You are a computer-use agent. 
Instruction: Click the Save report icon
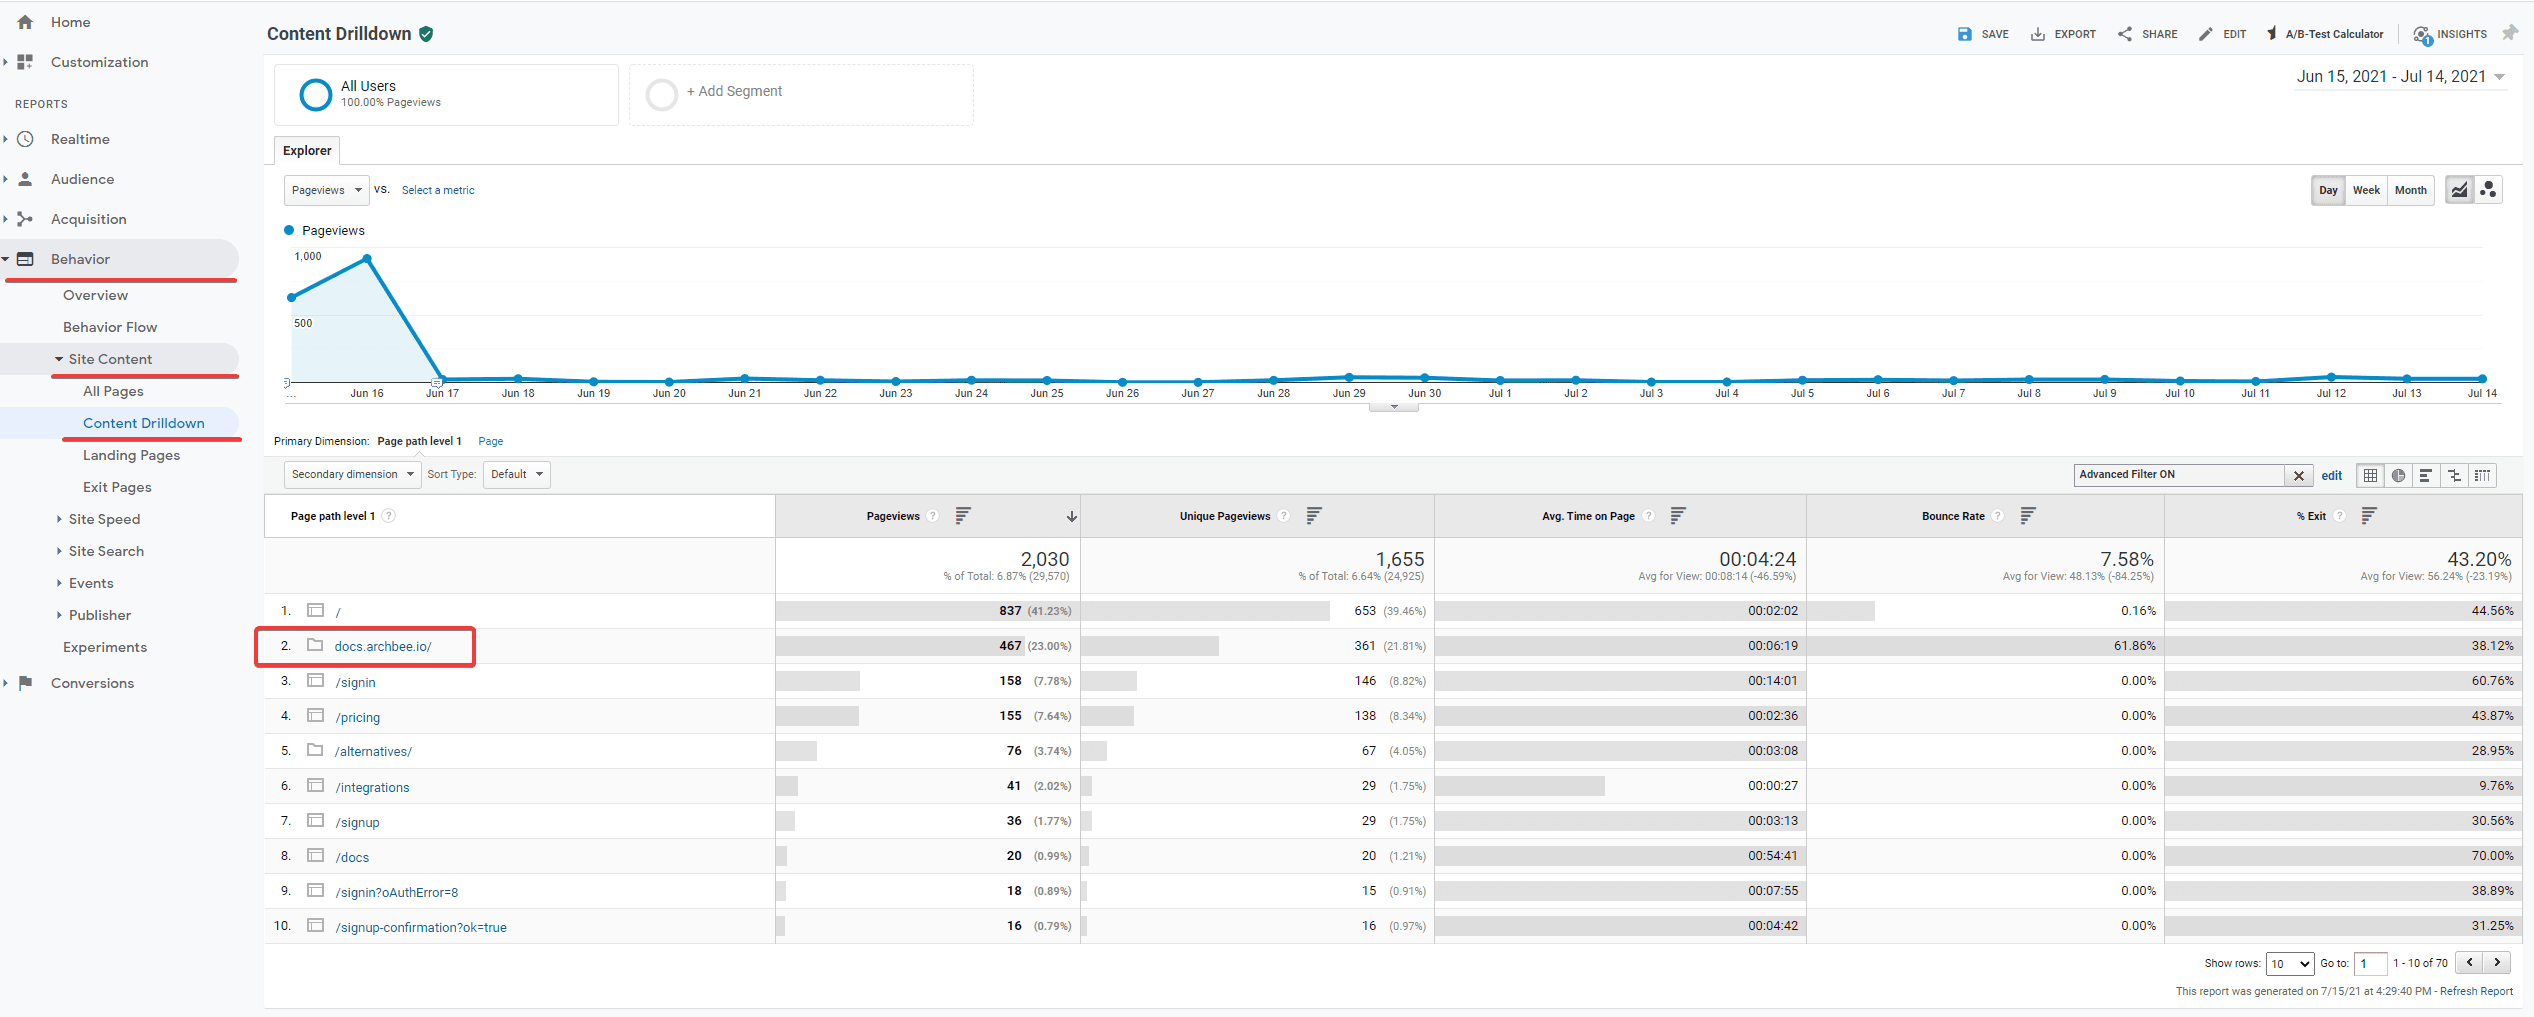click(x=1964, y=34)
